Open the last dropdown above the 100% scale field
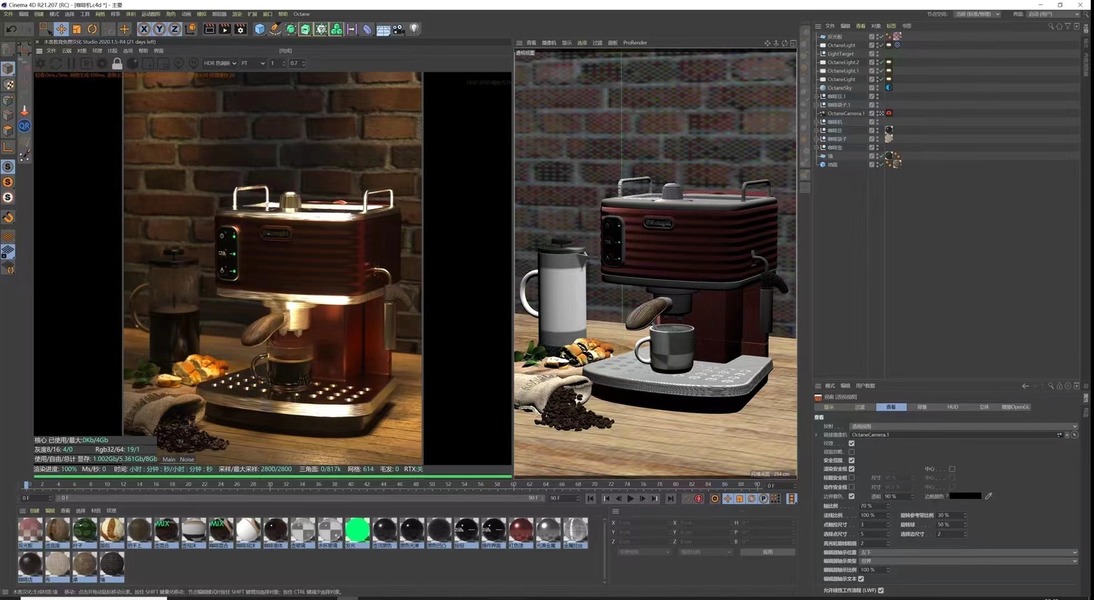1094x600 pixels. 969,560
